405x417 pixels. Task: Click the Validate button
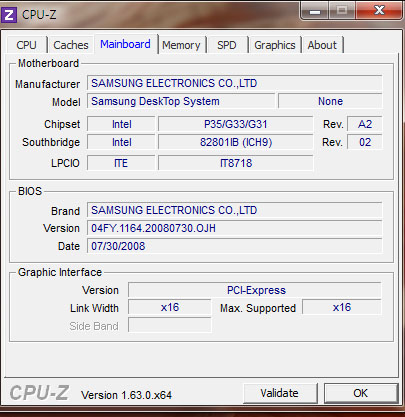tap(280, 393)
